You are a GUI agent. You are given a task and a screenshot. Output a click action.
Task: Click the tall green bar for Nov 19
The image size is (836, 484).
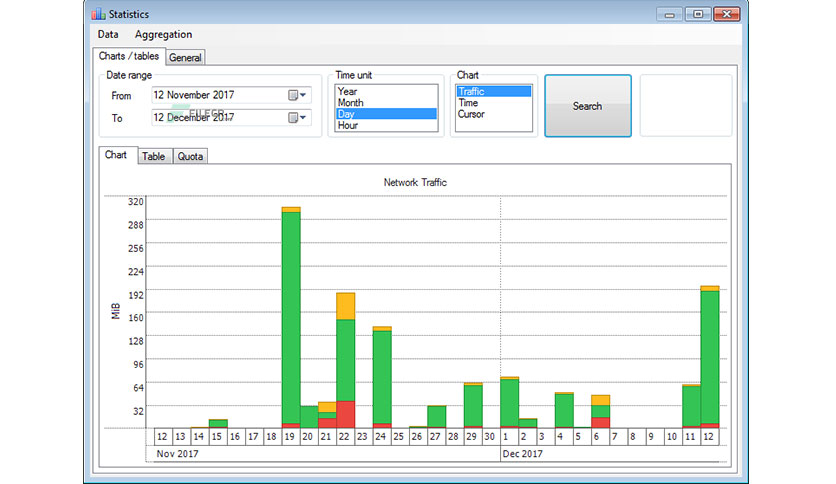(291, 318)
